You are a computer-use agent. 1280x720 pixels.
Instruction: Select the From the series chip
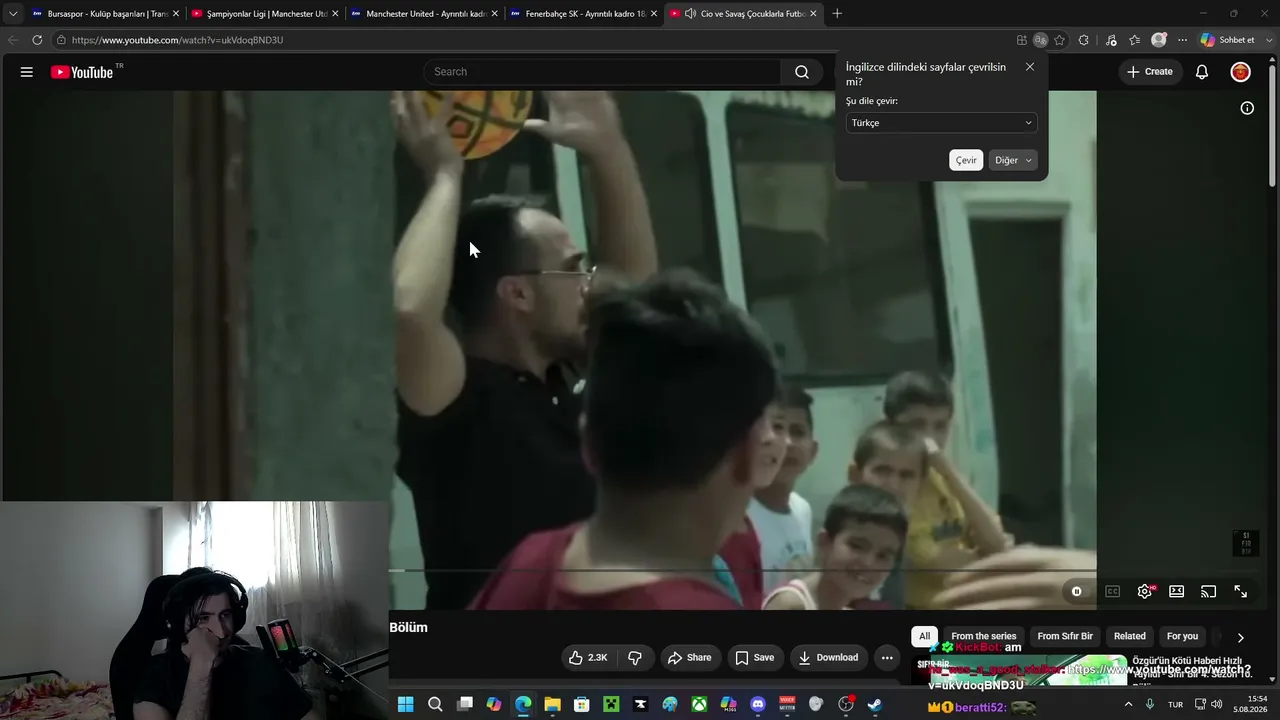pos(983,636)
